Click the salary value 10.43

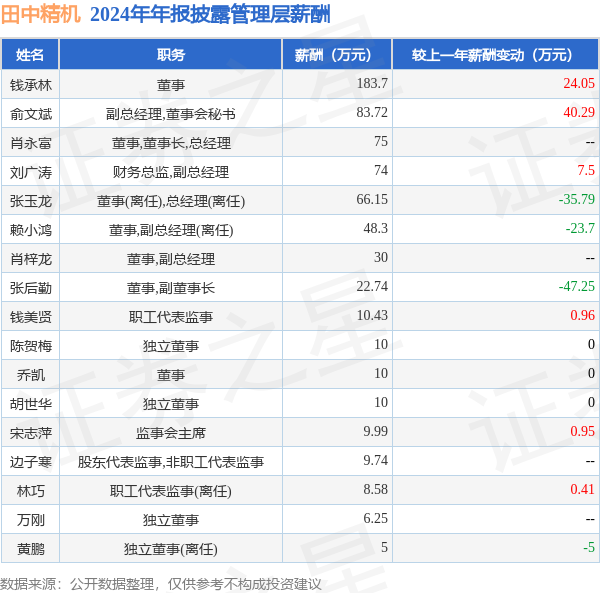click(372, 315)
